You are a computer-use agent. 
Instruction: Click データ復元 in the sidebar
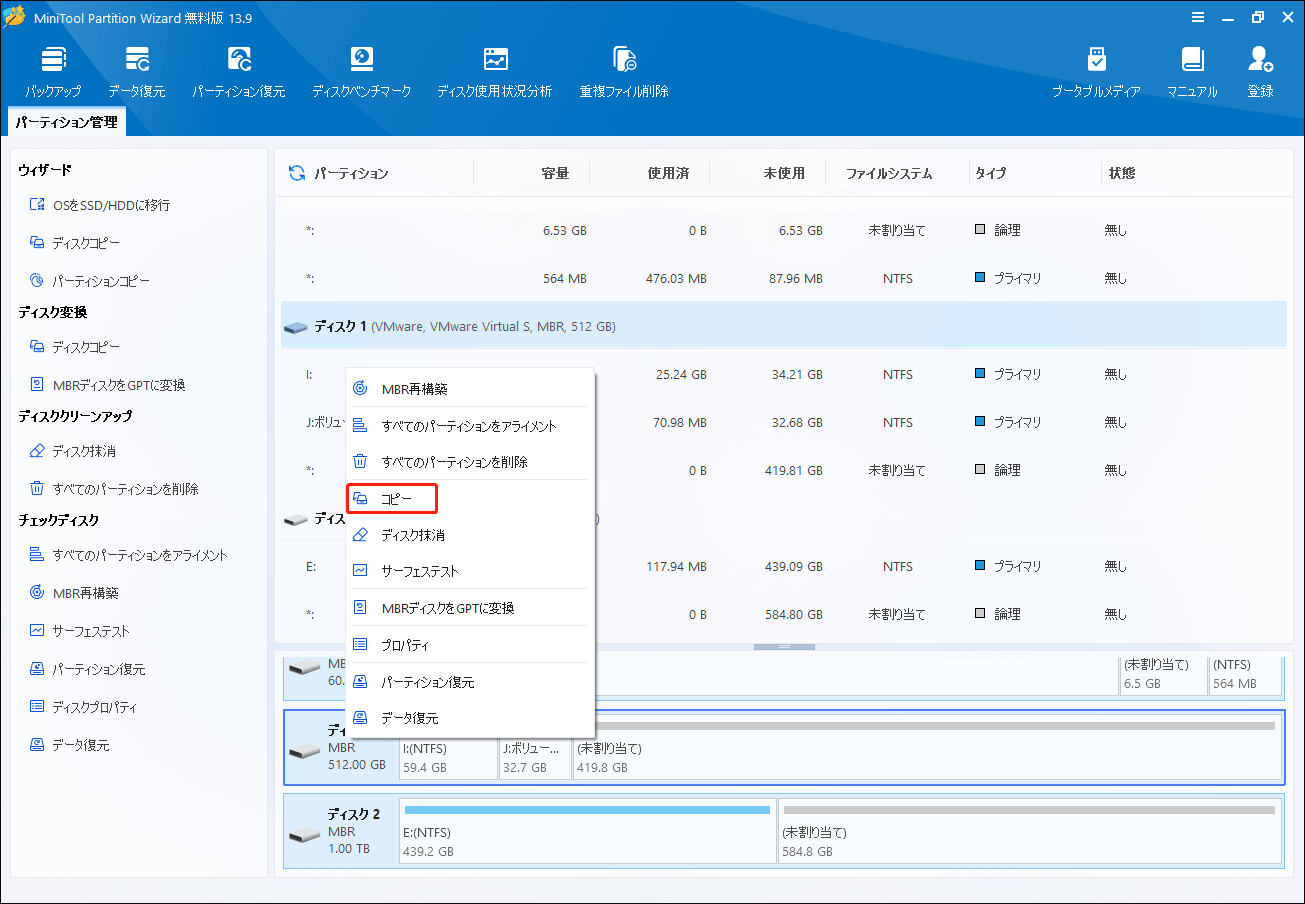[69, 745]
